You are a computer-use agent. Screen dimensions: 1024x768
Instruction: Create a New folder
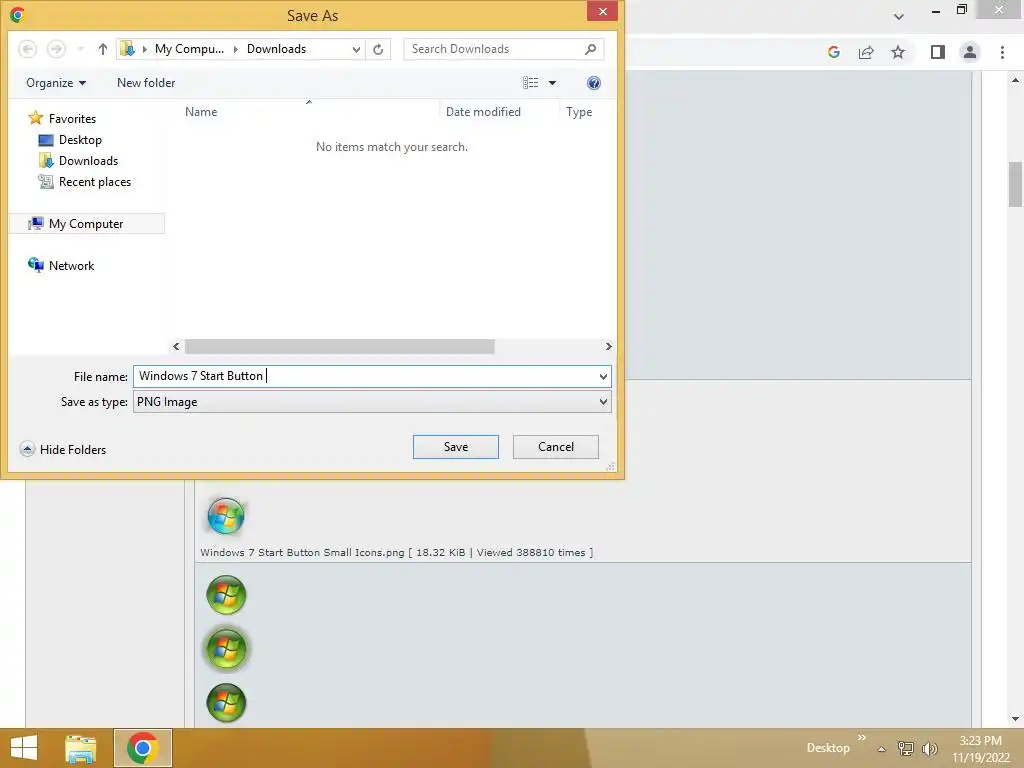pos(146,83)
